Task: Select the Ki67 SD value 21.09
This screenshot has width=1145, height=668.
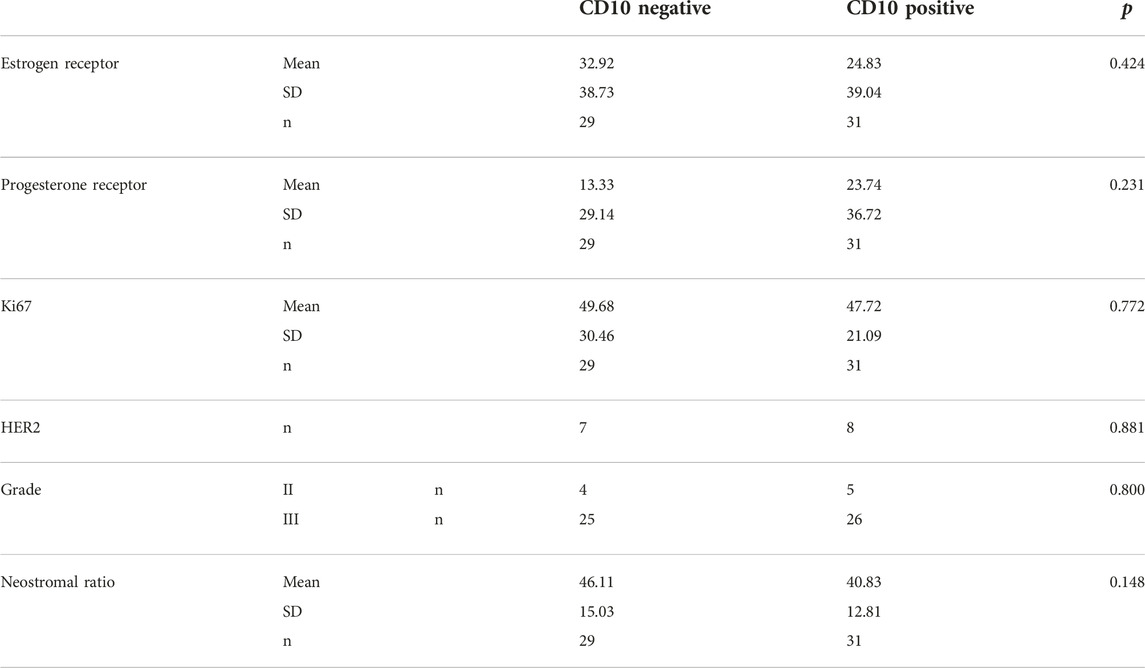Action: pyautogui.click(x=864, y=336)
